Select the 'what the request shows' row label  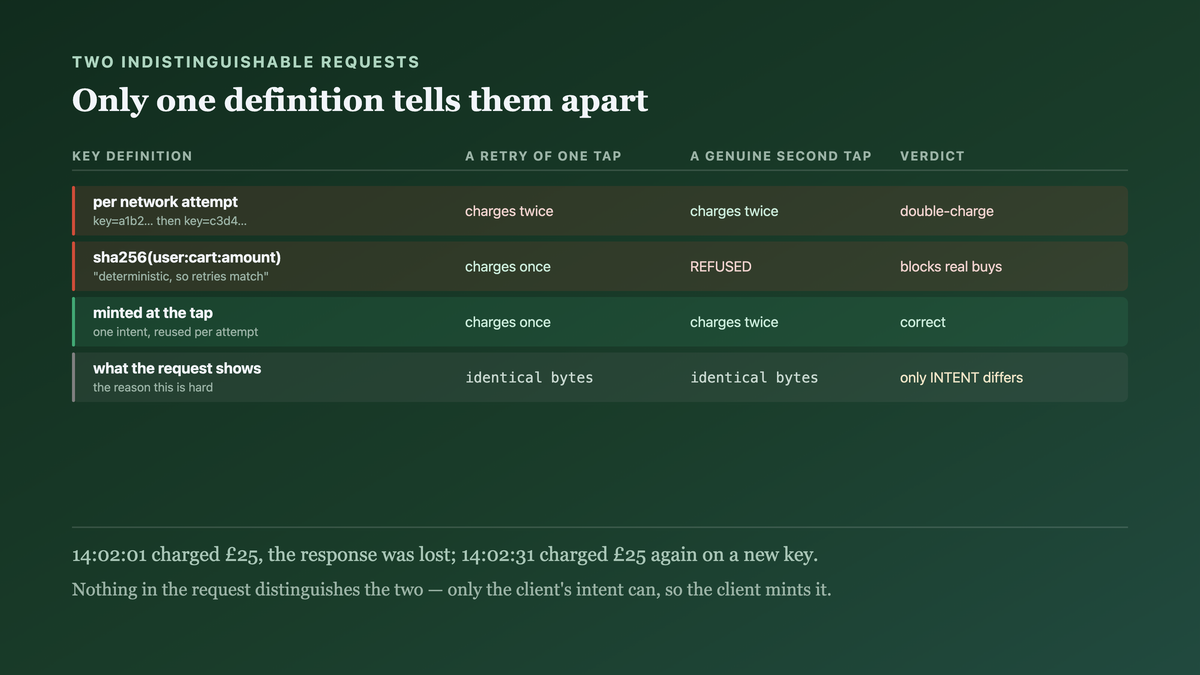[177, 369]
